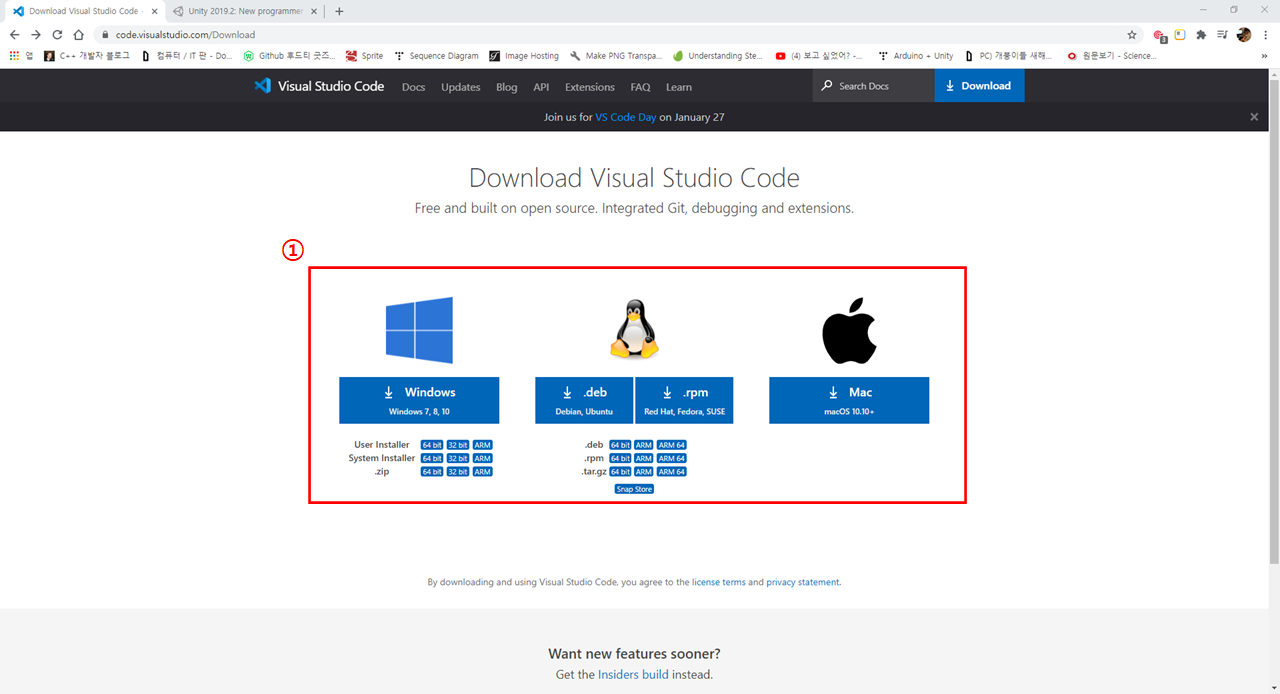The image size is (1280, 694).
Task: Download the Linux .deb ARM 64
Action: pos(672,445)
